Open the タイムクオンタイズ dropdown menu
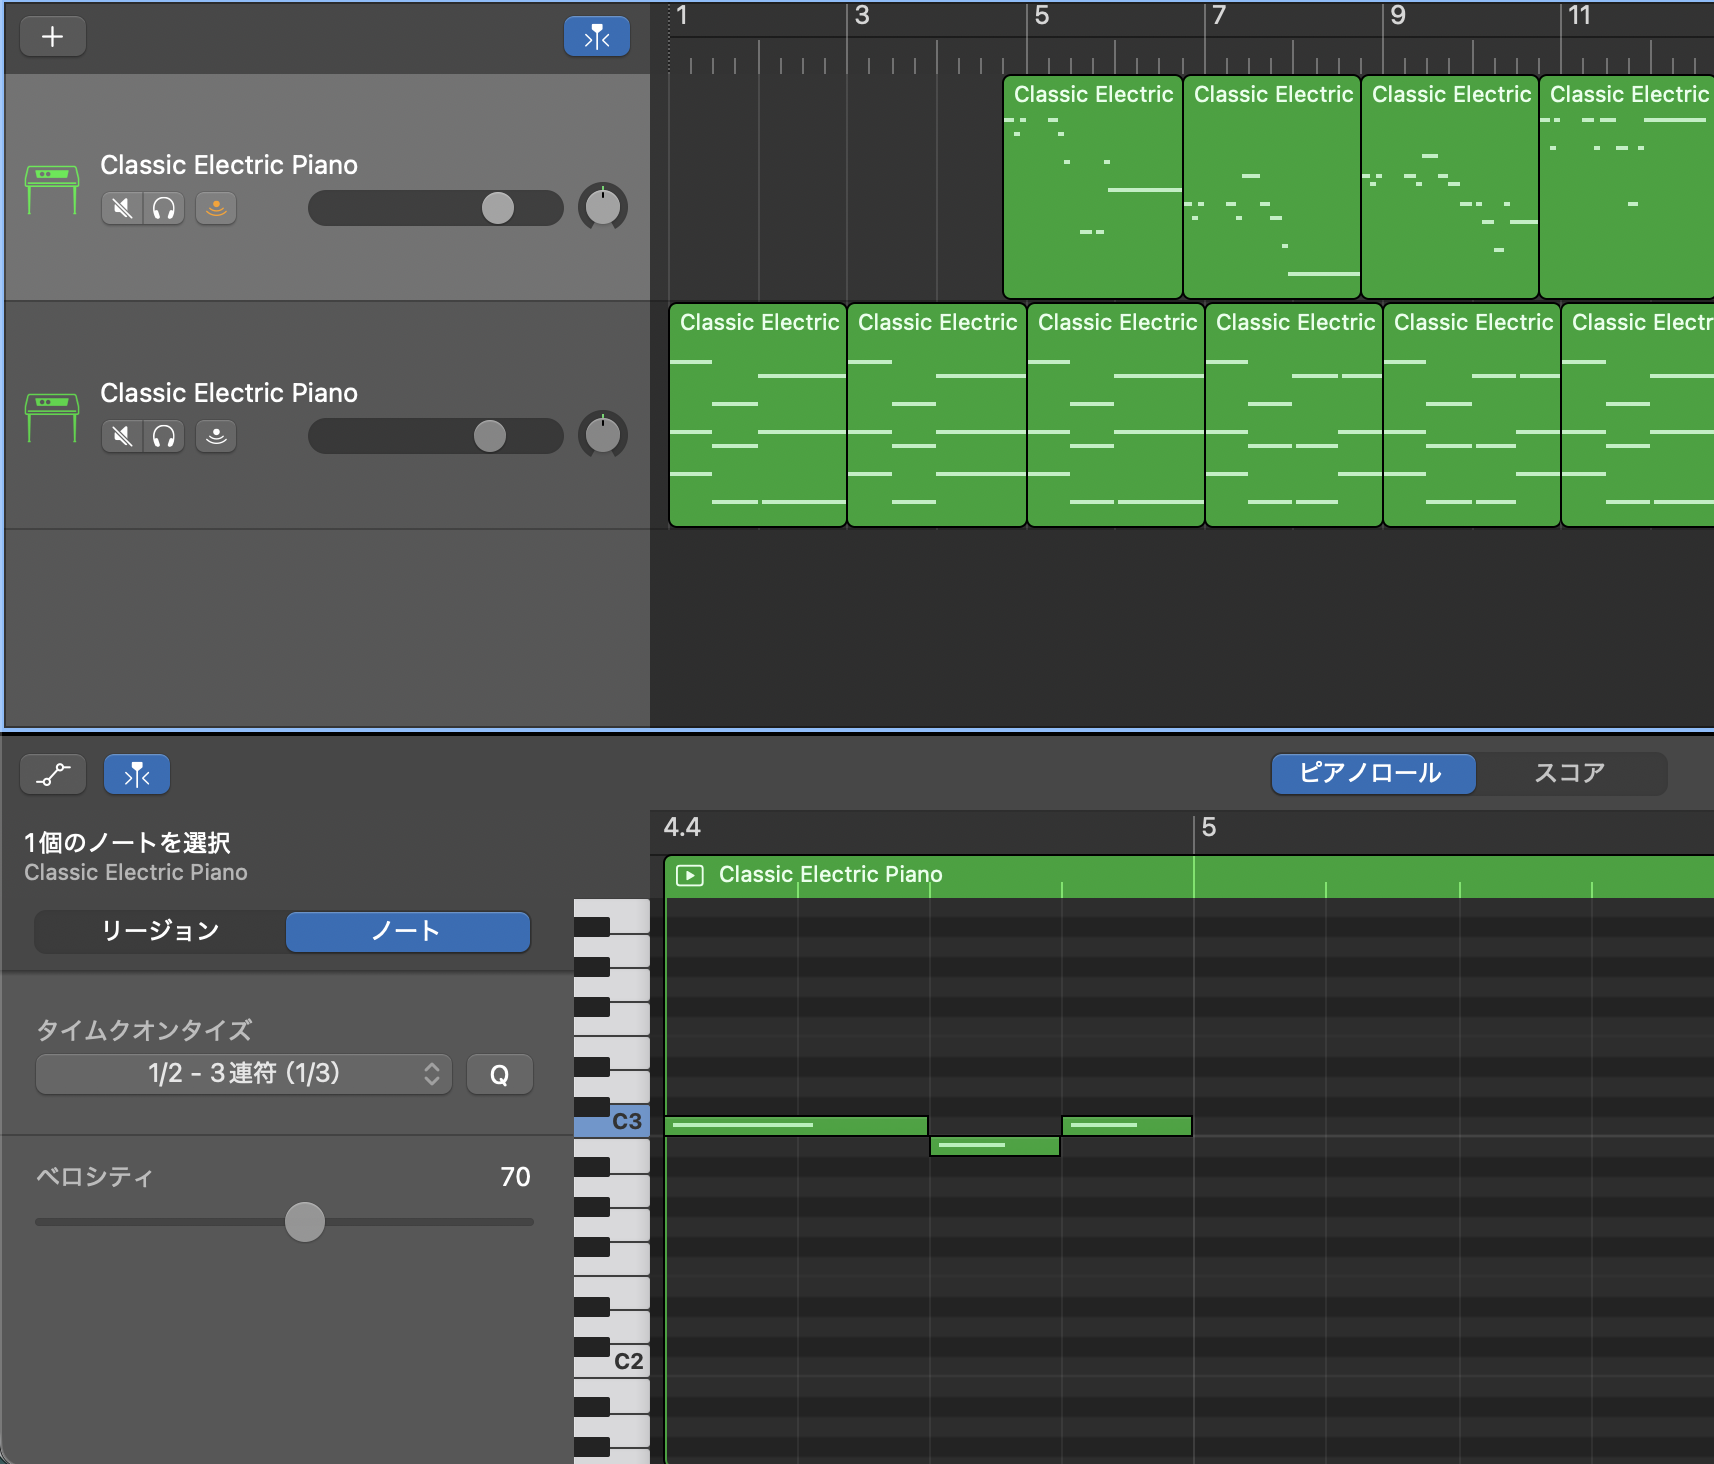Screen dimensions: 1714x1464 244,1074
